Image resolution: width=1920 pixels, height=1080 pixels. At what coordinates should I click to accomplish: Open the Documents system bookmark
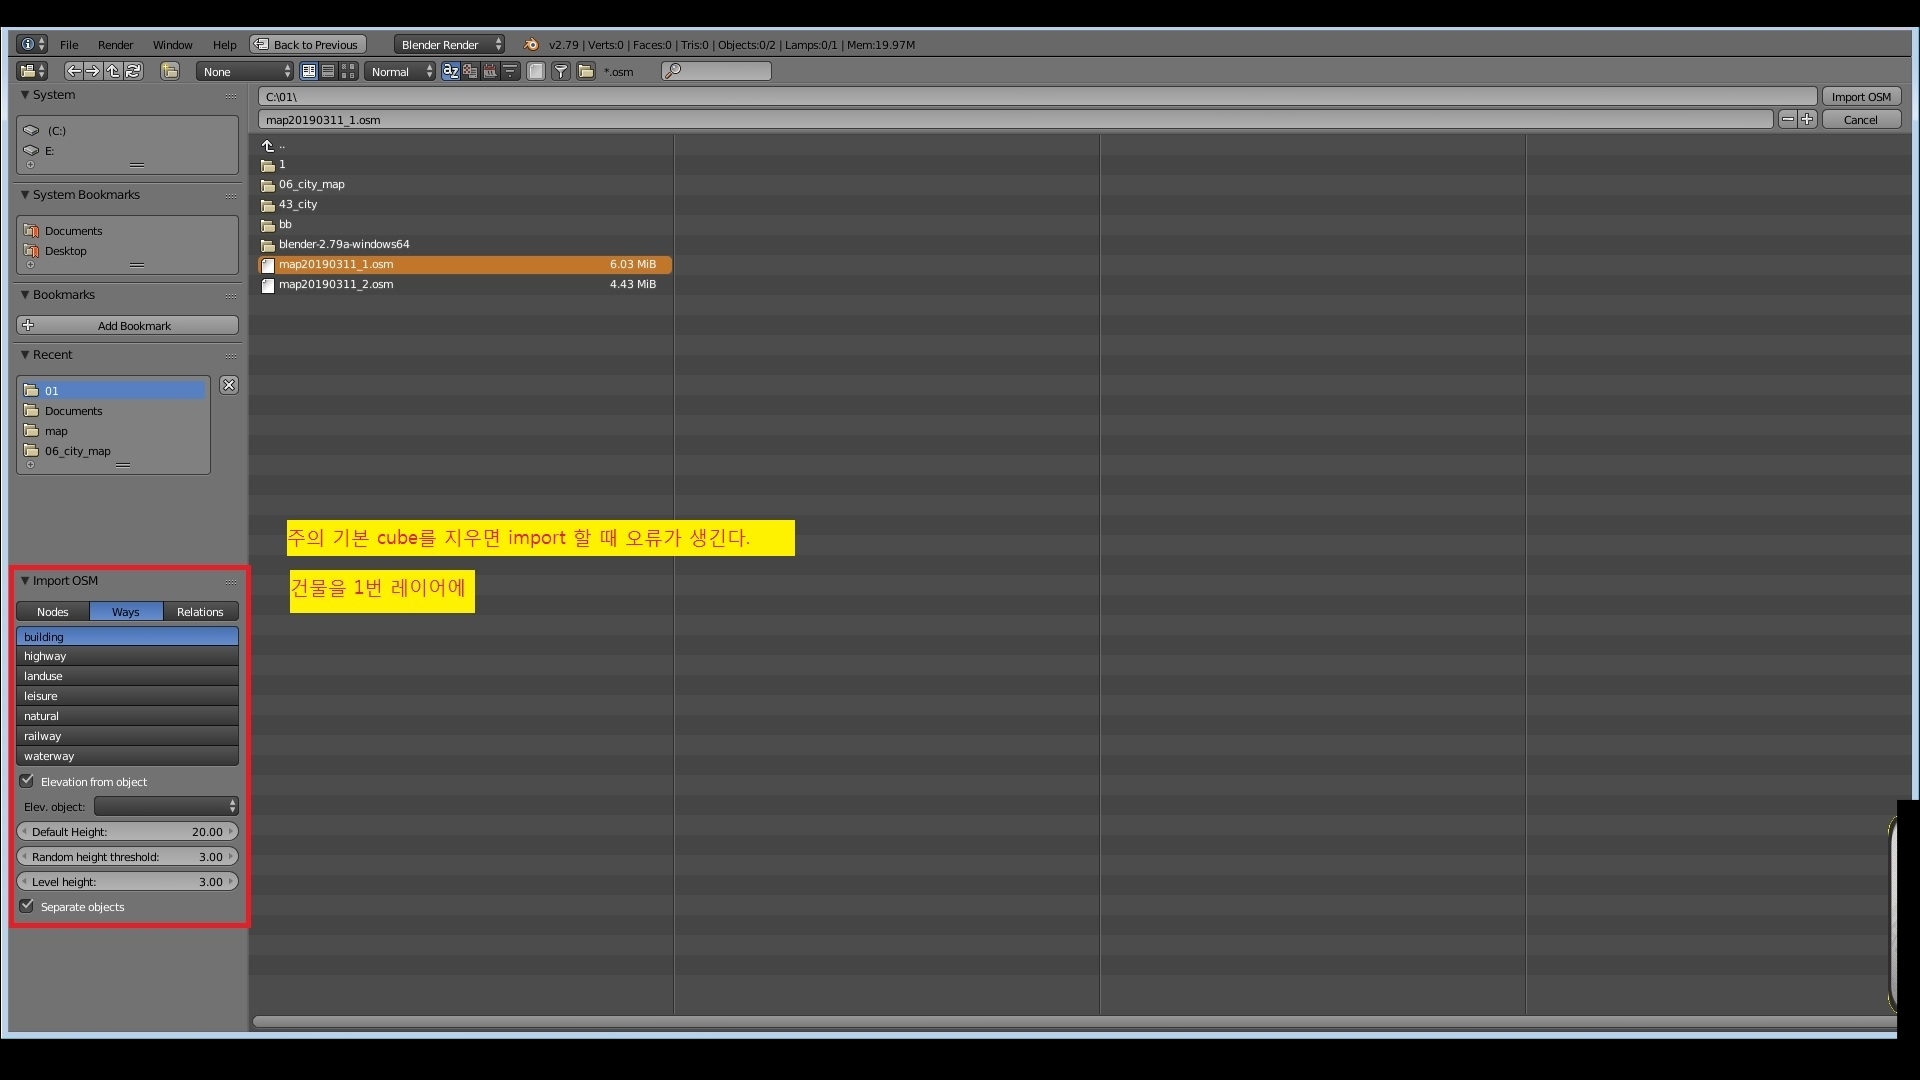[x=127, y=231]
